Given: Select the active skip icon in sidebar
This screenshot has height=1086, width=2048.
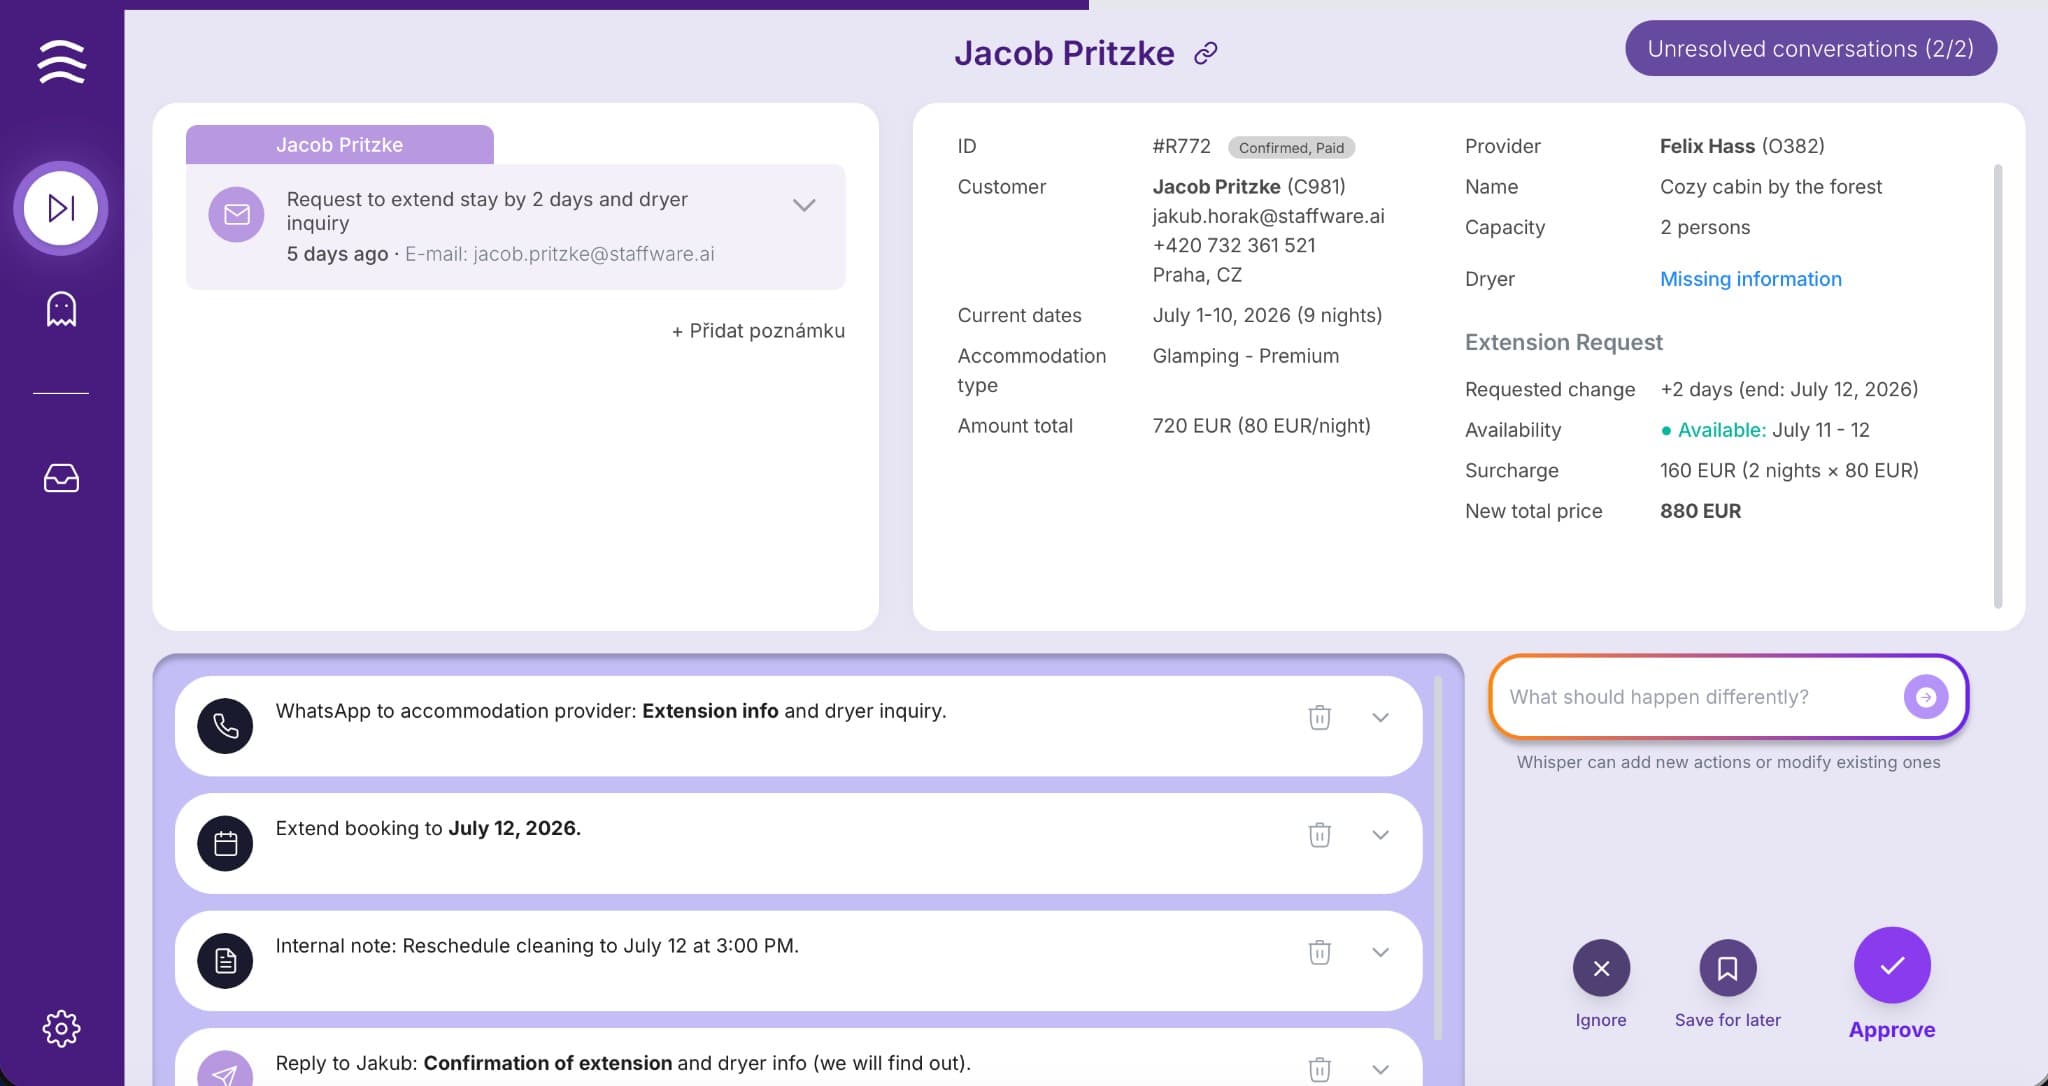Looking at the screenshot, I should point(61,208).
